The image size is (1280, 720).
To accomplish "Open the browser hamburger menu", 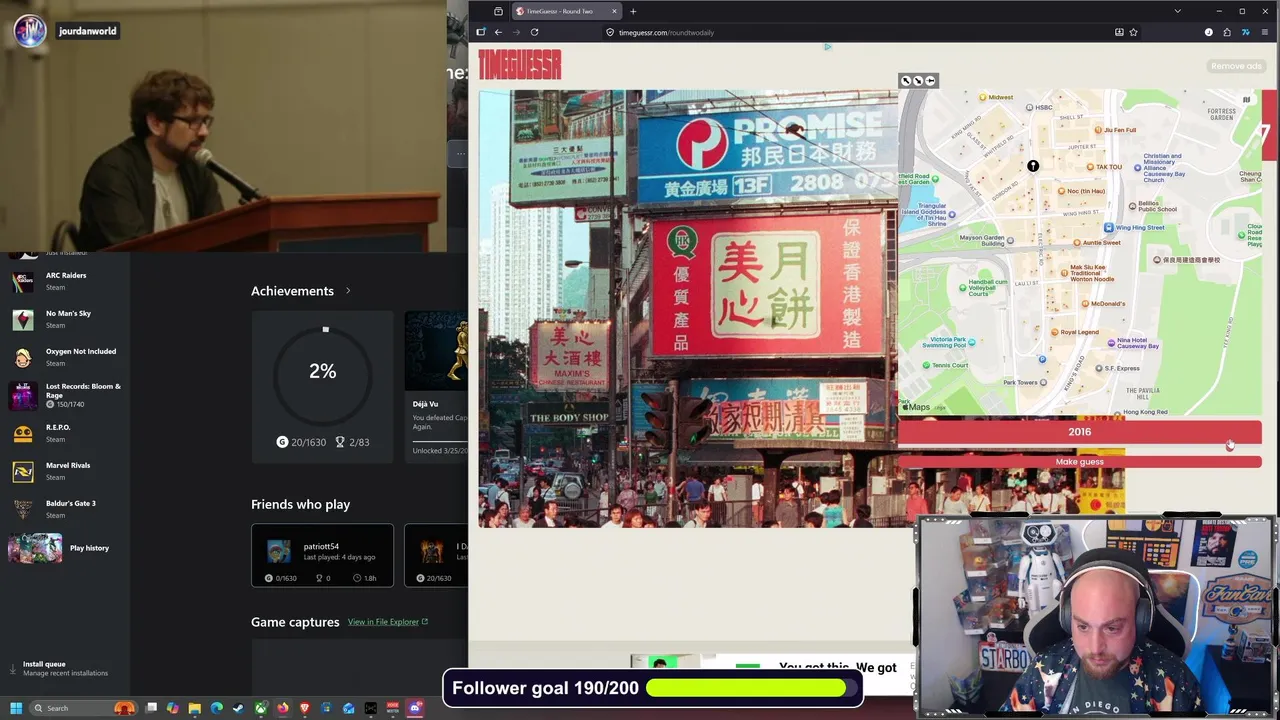I will click(1265, 32).
